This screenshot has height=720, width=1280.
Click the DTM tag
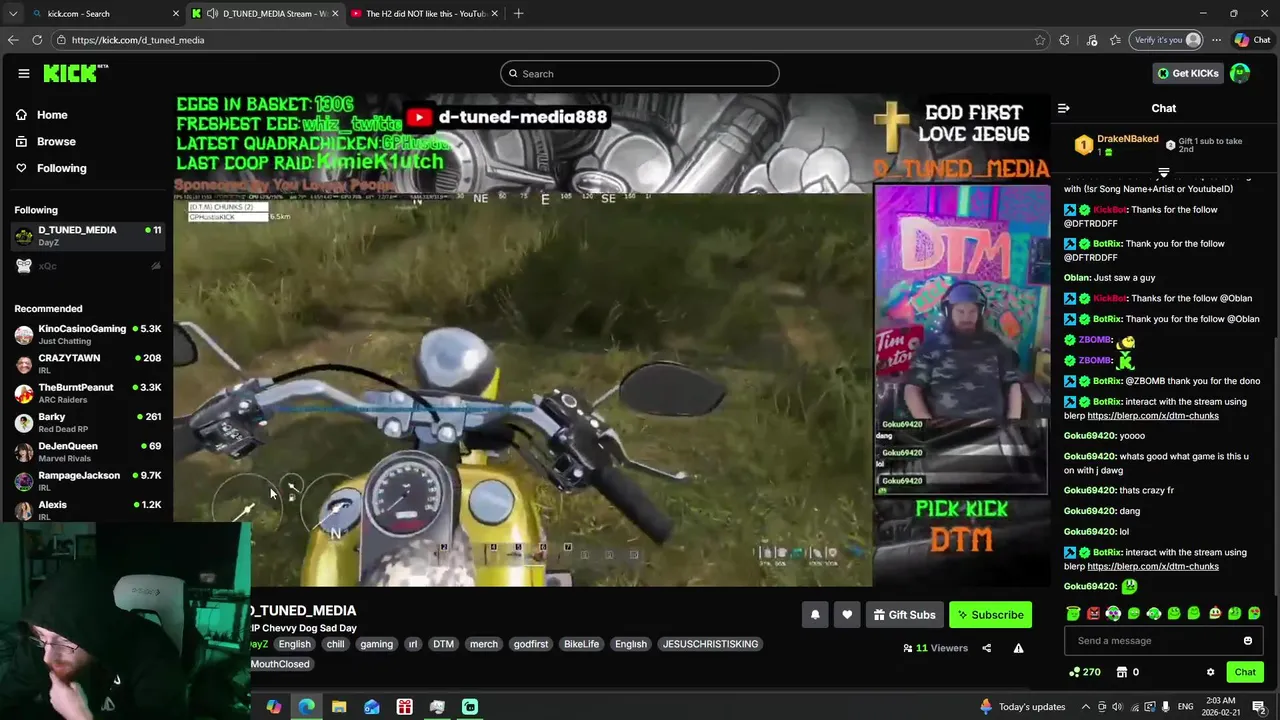(443, 644)
